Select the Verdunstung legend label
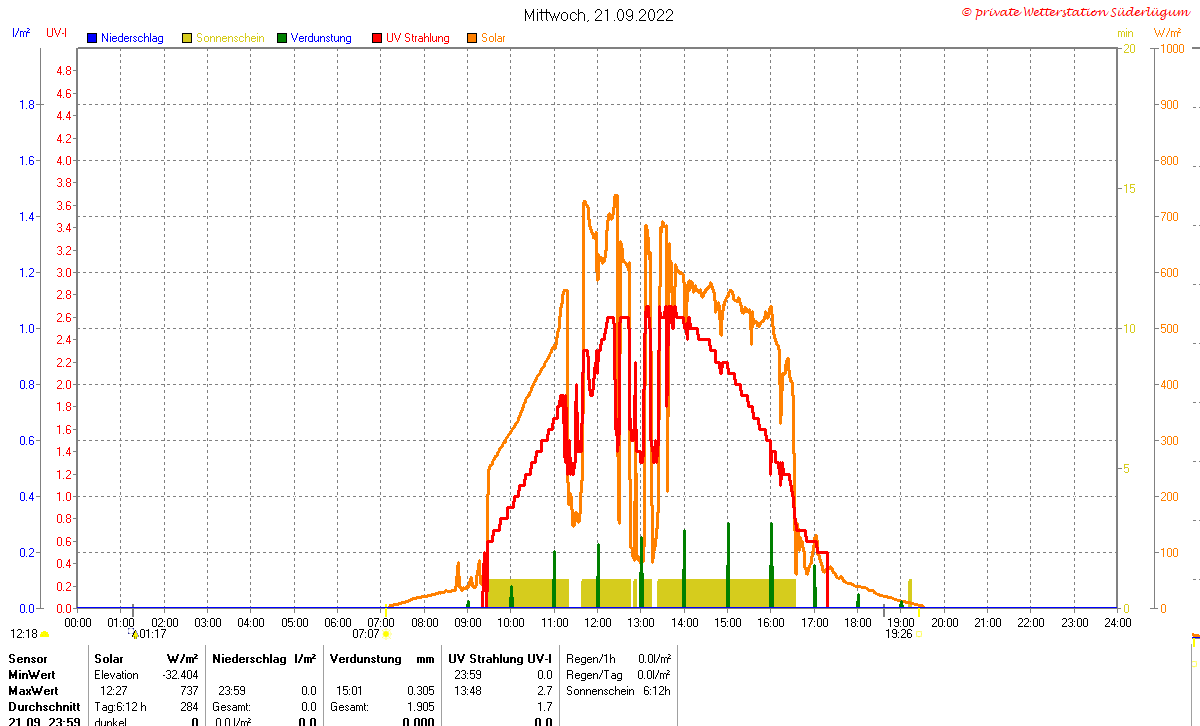This screenshot has width=1200, height=726. (321, 38)
